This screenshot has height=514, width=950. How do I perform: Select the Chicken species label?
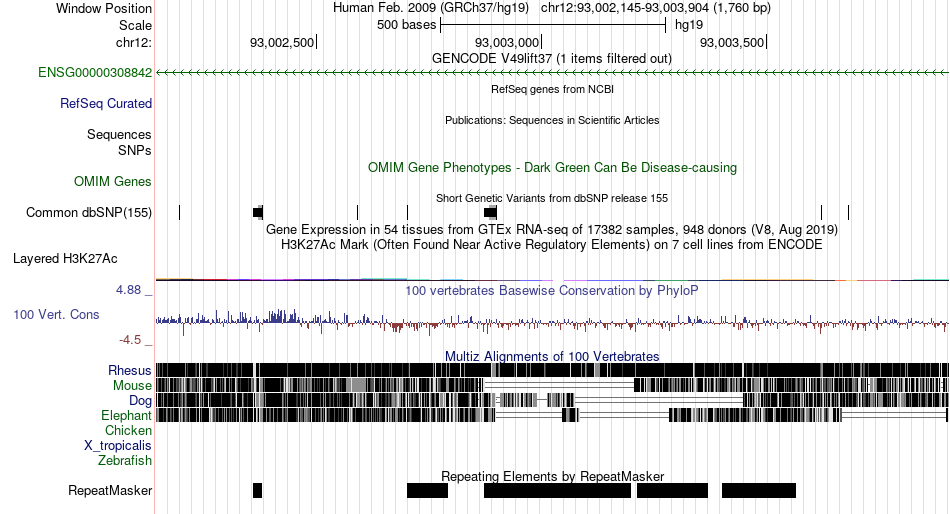[128, 430]
